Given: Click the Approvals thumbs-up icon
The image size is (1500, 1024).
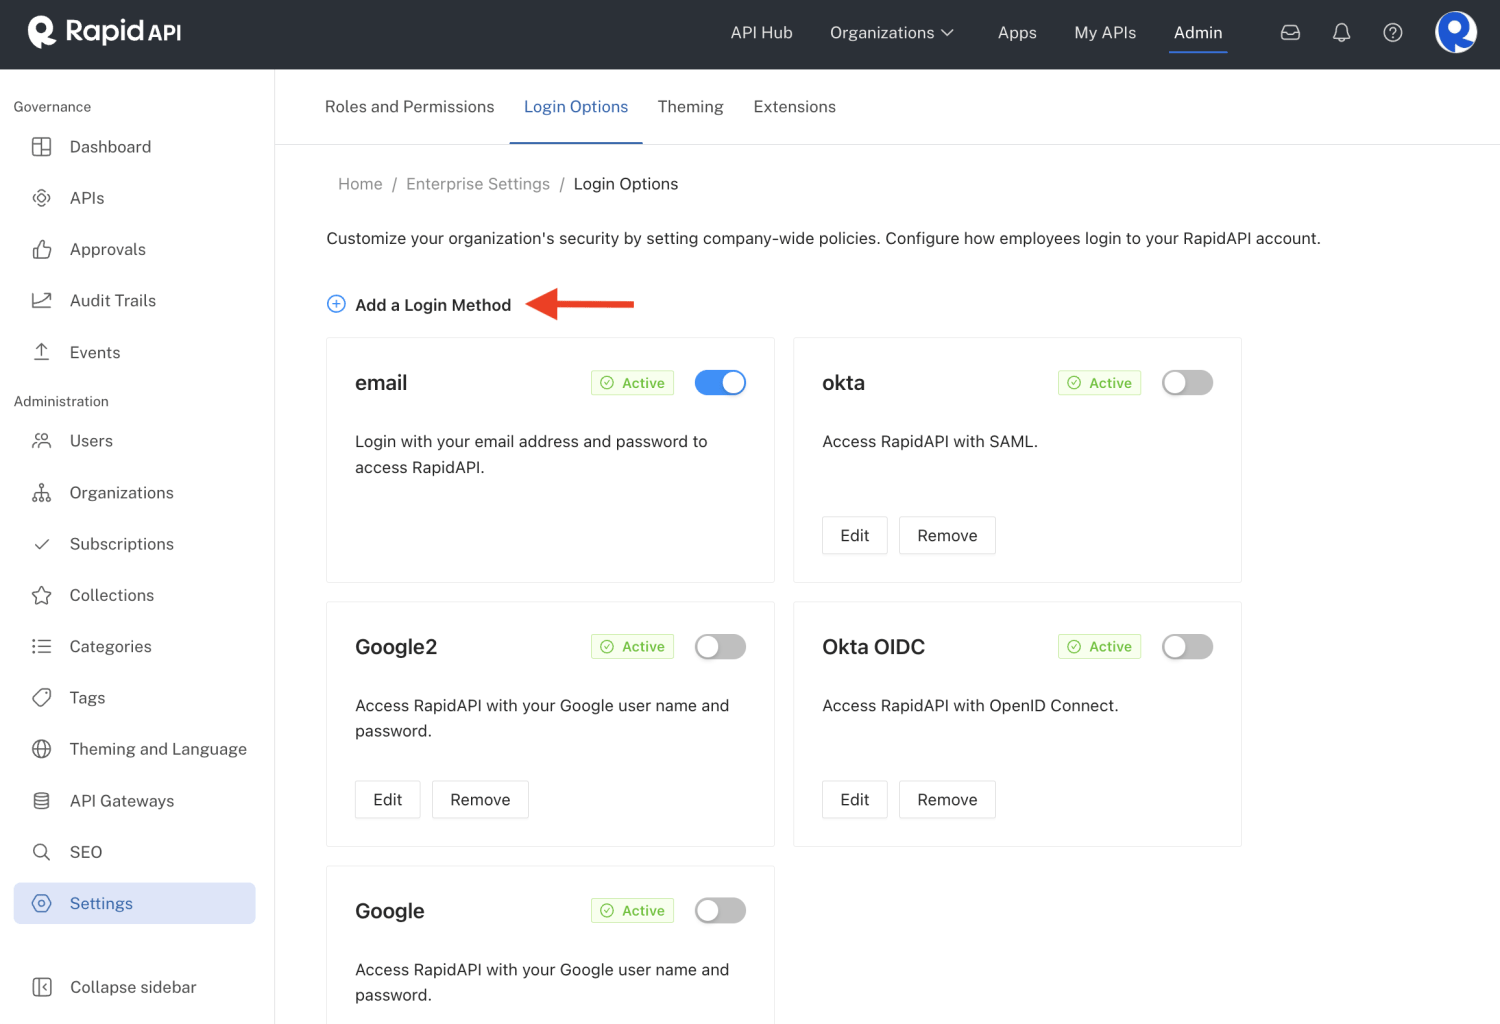Looking at the screenshot, I should point(41,249).
